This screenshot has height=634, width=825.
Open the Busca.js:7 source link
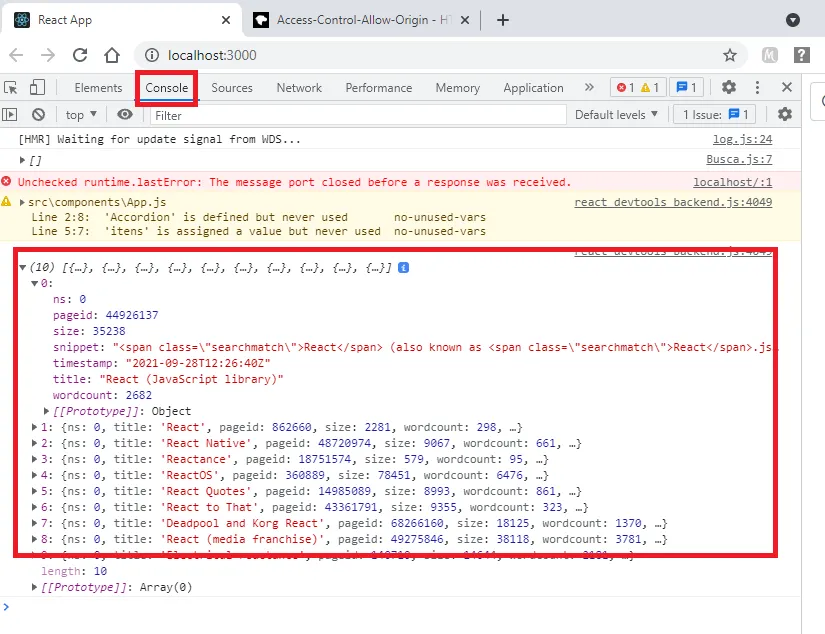(739, 159)
